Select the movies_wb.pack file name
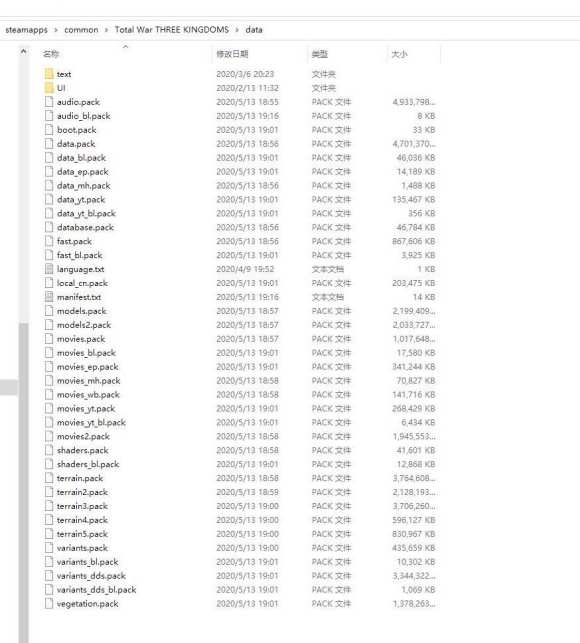 tap(88, 394)
